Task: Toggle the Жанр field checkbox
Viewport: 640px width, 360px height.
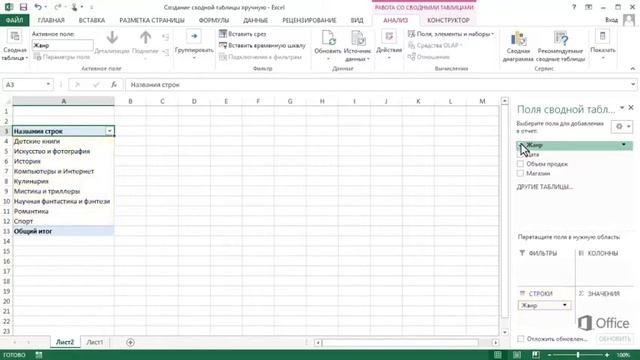Action: 520,145
